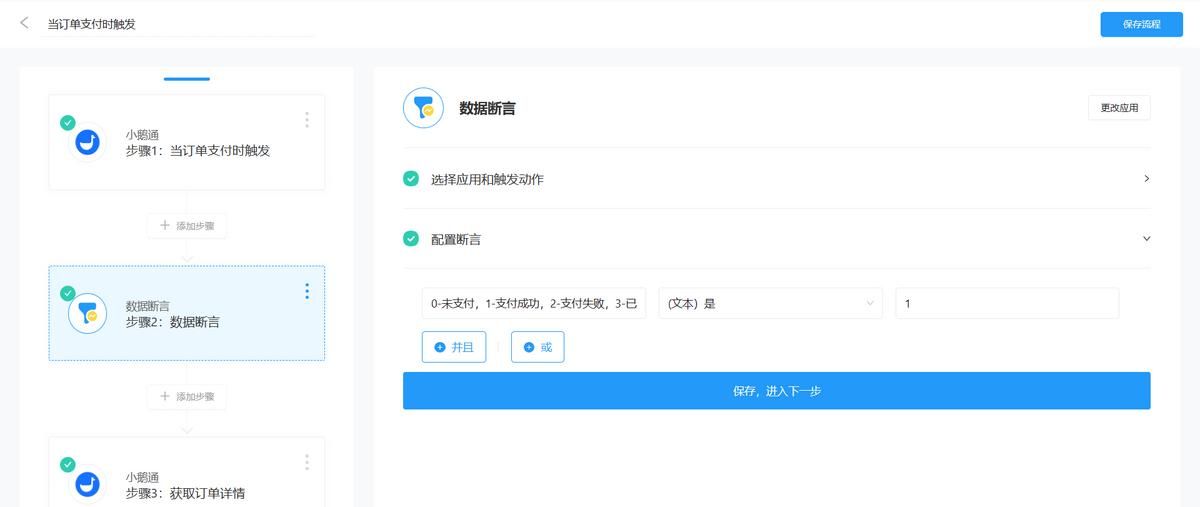
Task: Click the 保存流程 button
Action: pyautogui.click(x=1141, y=24)
